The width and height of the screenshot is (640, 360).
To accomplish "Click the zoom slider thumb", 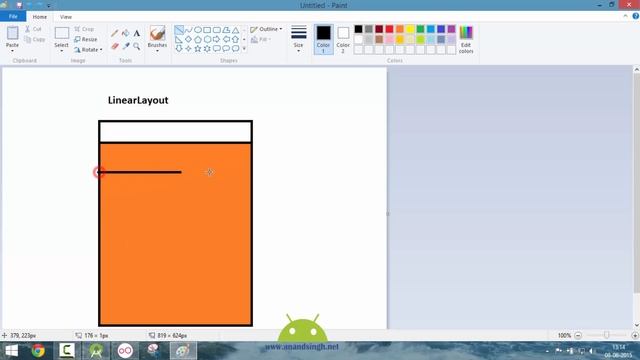I will coord(607,335).
